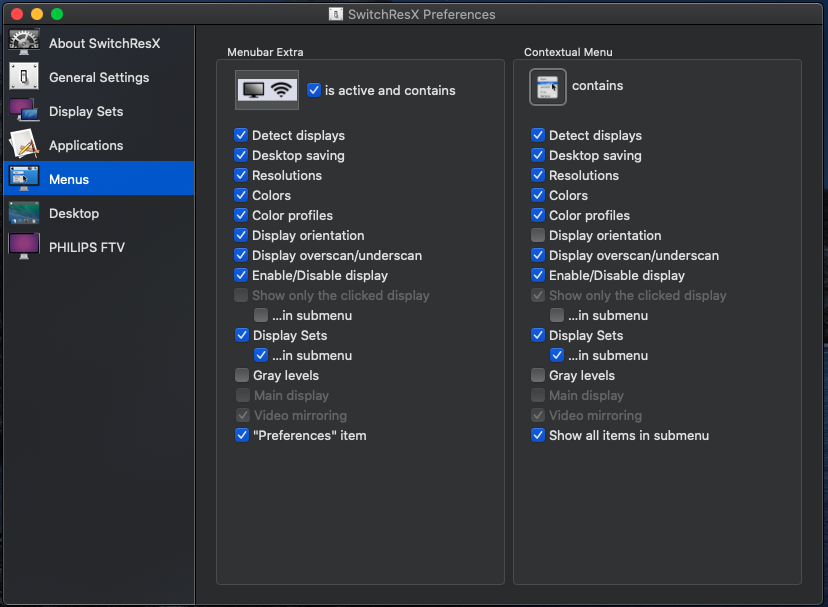The image size is (828, 607).
Task: Click the Menus sidebar icon
Action: (24, 179)
